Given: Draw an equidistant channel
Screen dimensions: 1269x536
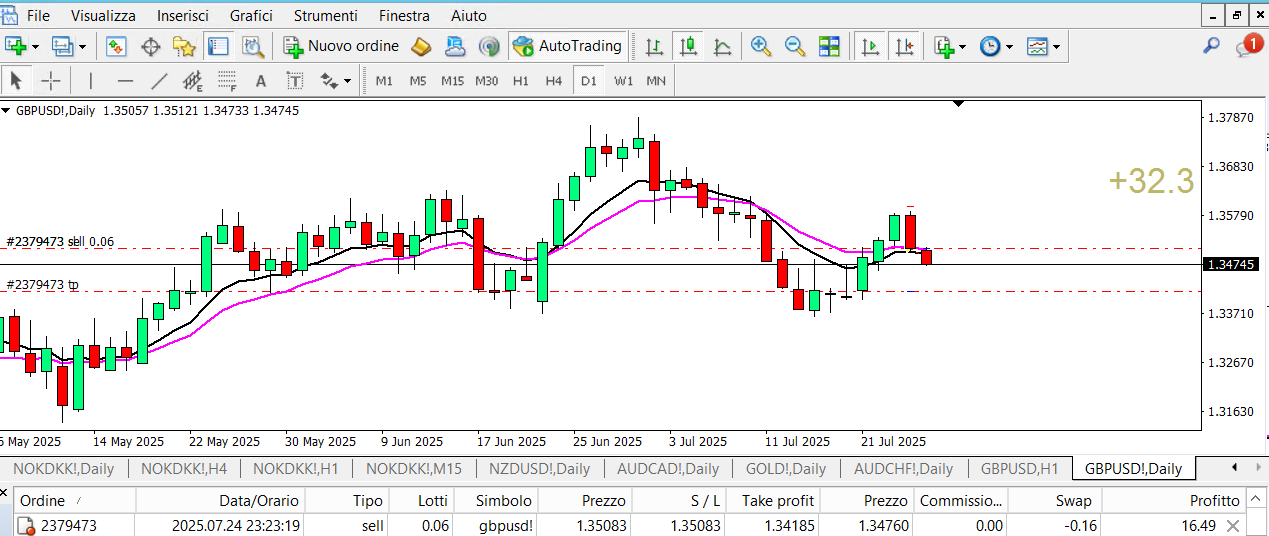Looking at the screenshot, I should [193, 81].
